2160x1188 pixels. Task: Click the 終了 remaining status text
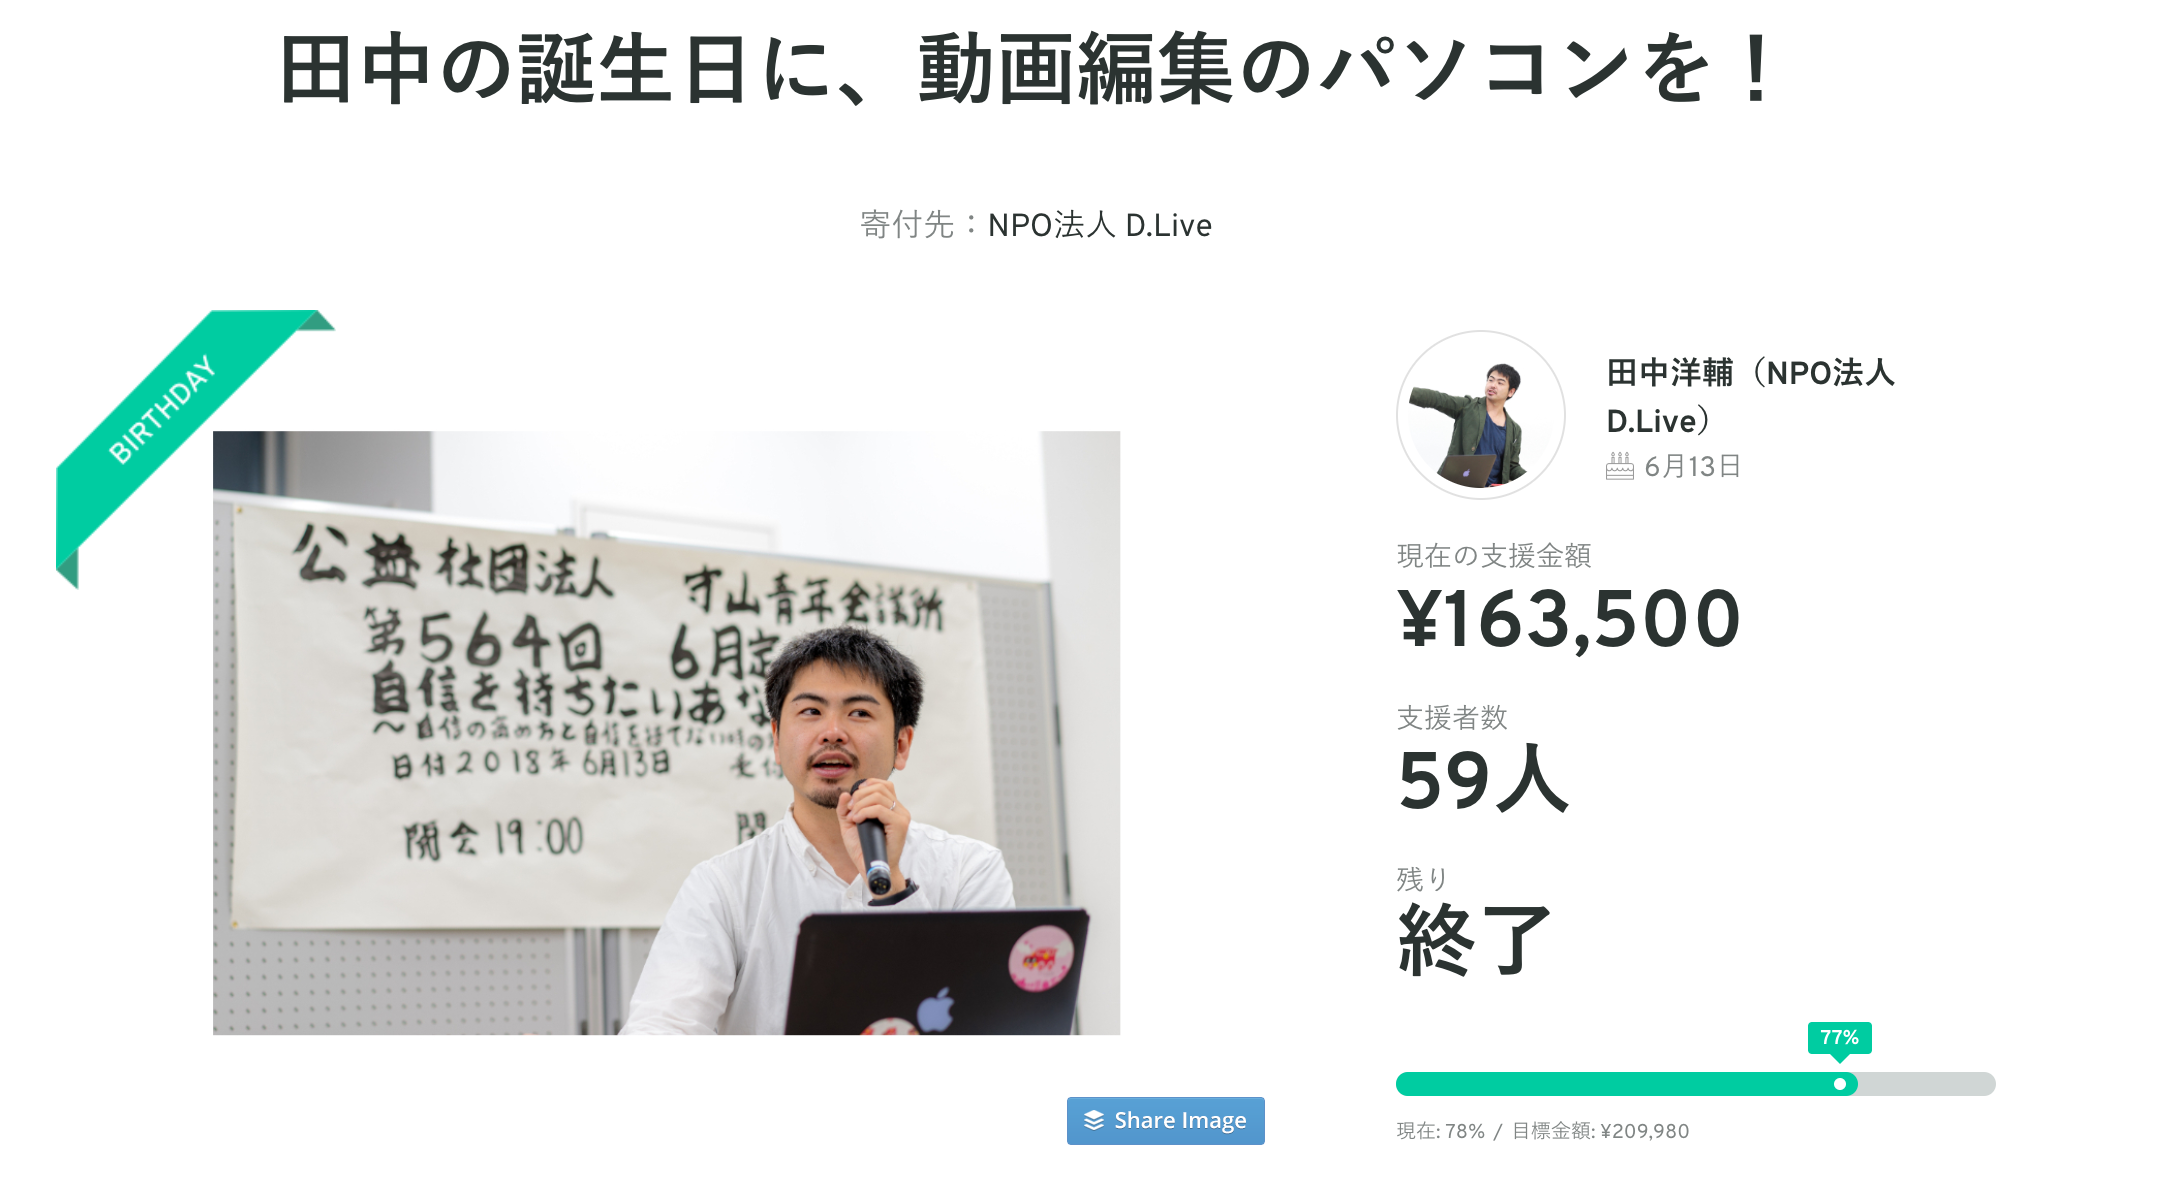click(x=1474, y=940)
